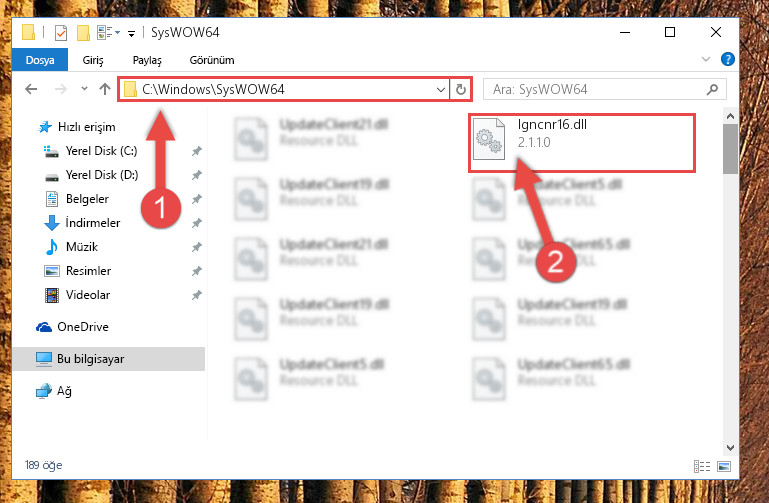
Task: Open recent locations dropdown arrow
Action: (84, 89)
